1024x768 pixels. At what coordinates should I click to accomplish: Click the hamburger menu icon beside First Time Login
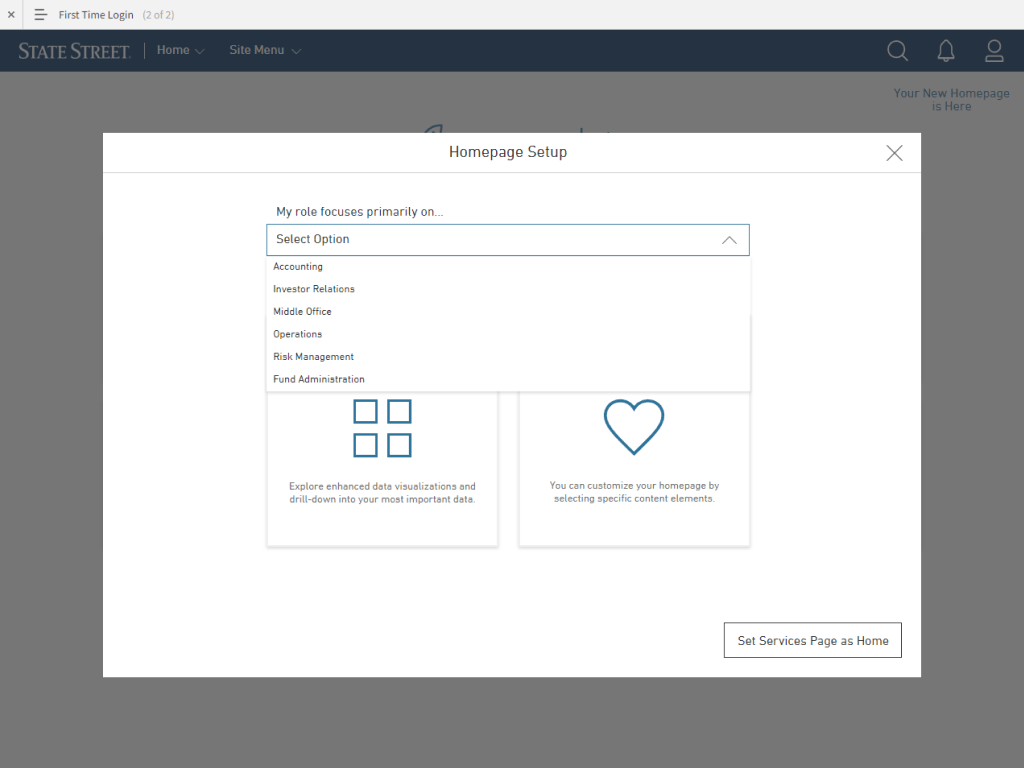coord(41,15)
